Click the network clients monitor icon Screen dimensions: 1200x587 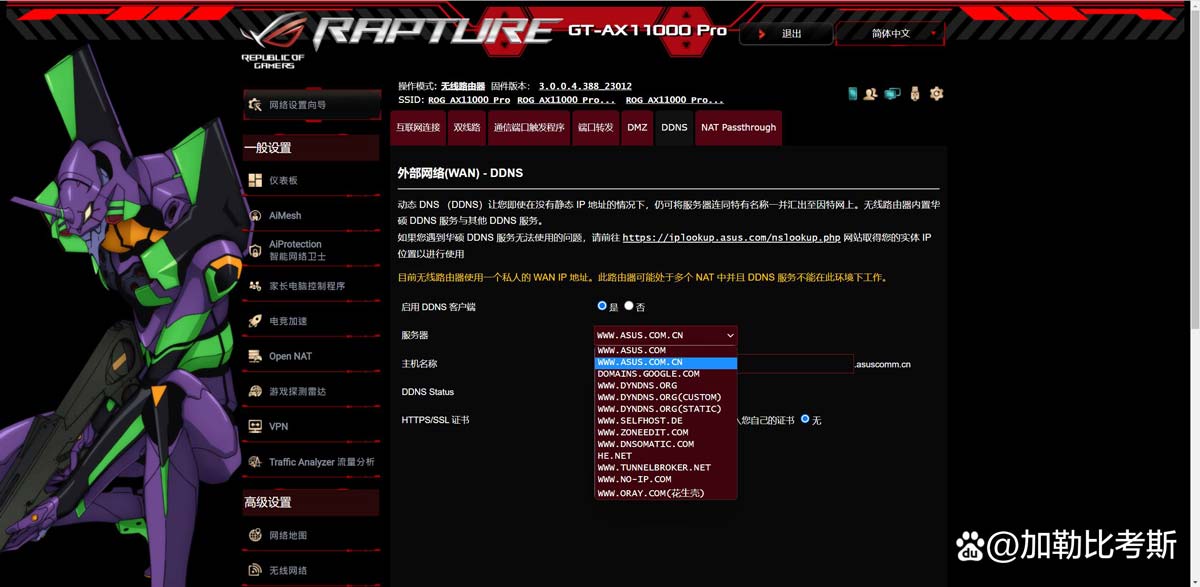click(892, 94)
